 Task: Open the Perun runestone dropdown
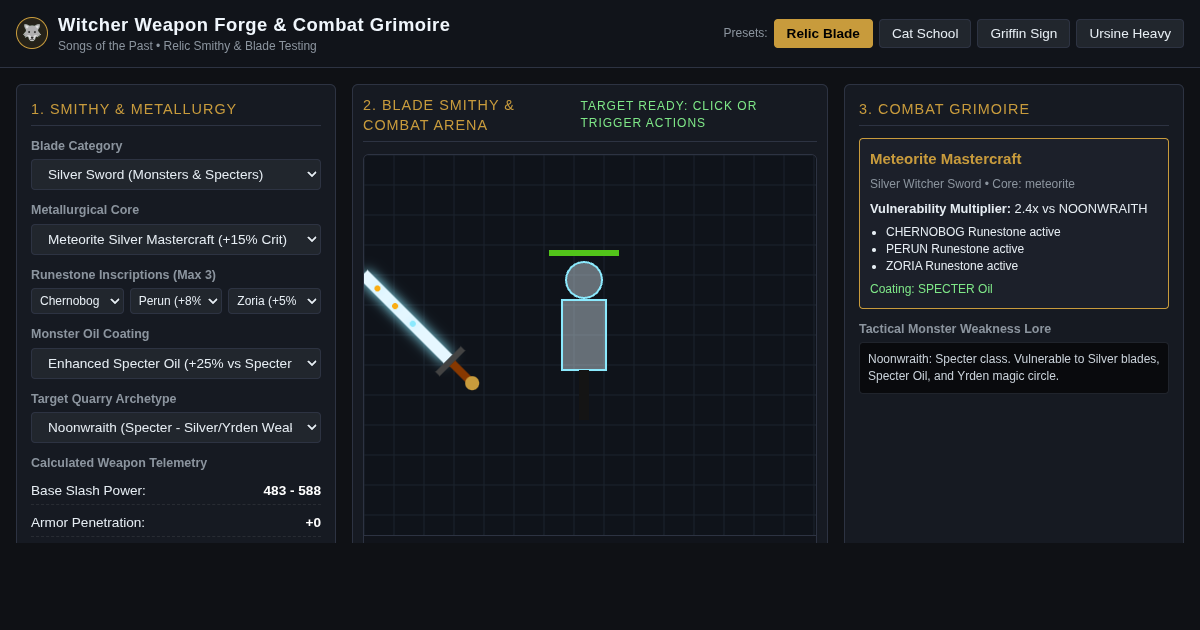176,301
